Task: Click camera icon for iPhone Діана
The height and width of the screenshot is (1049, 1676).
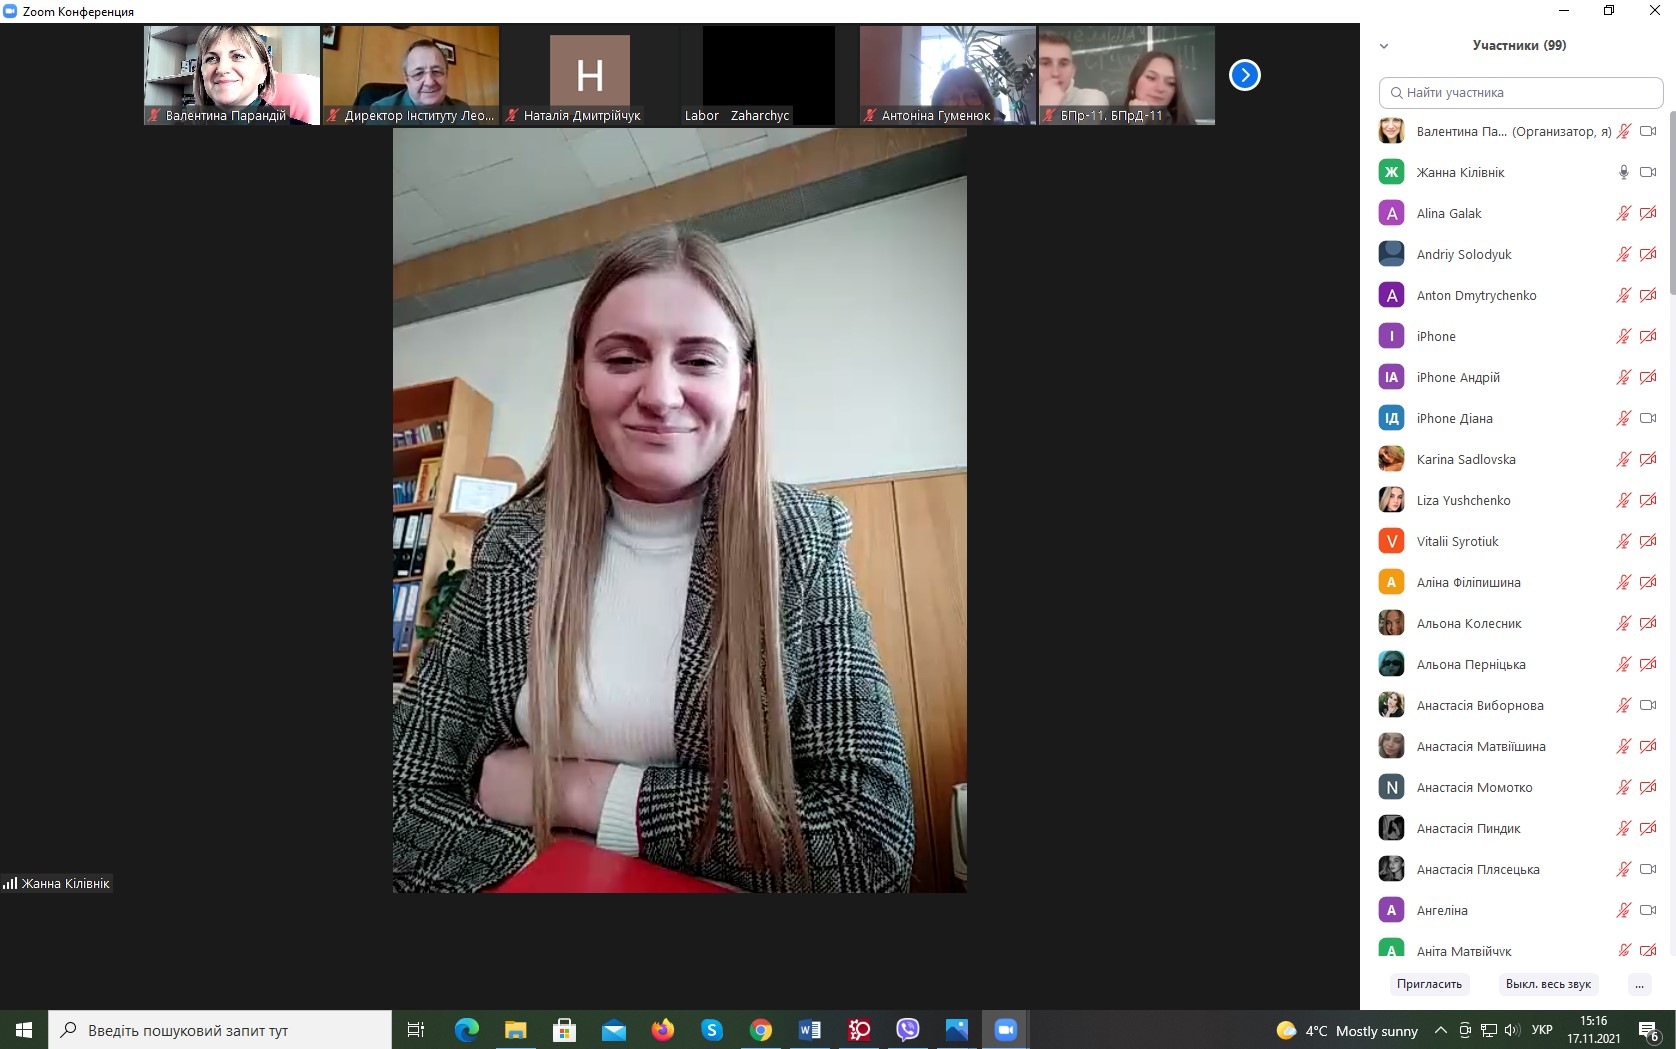Action: (x=1648, y=418)
